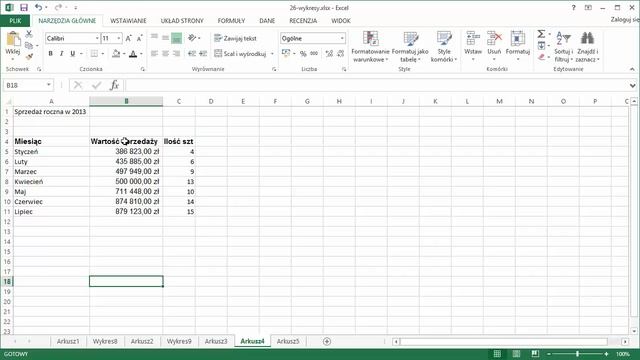This screenshot has width=640, height=360.
Task: Open the Ogólne number format dropdown
Action: pyautogui.click(x=342, y=38)
